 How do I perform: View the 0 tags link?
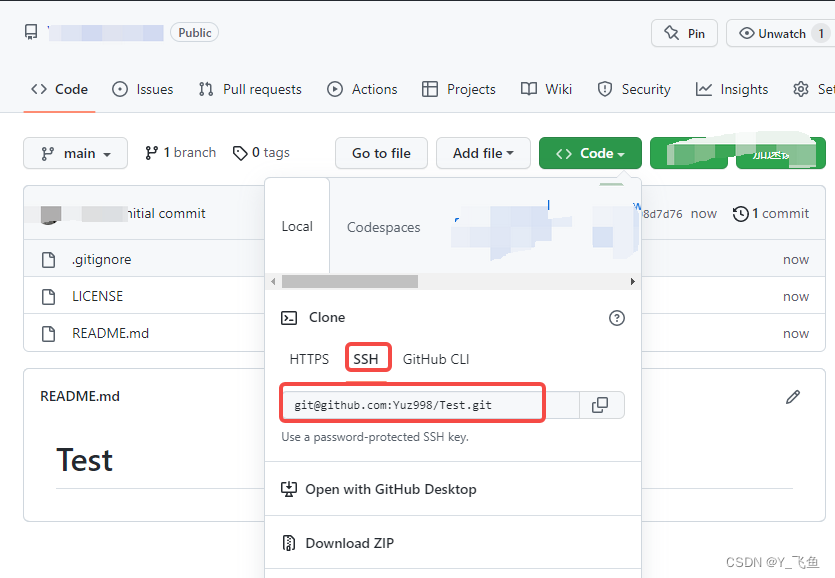pos(261,153)
